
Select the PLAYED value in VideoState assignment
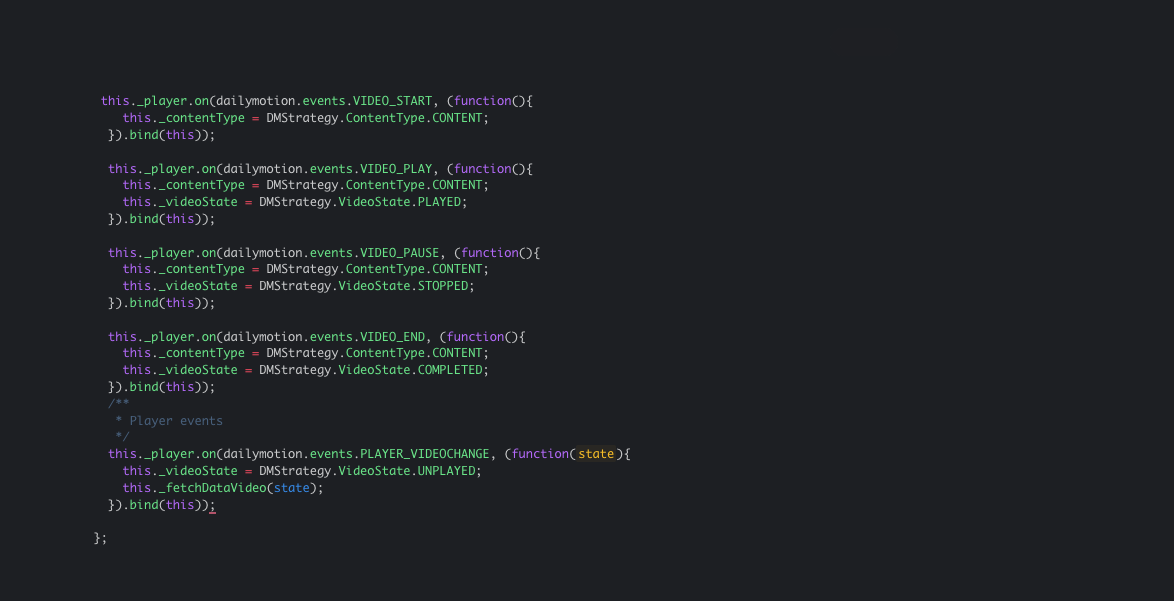440,202
